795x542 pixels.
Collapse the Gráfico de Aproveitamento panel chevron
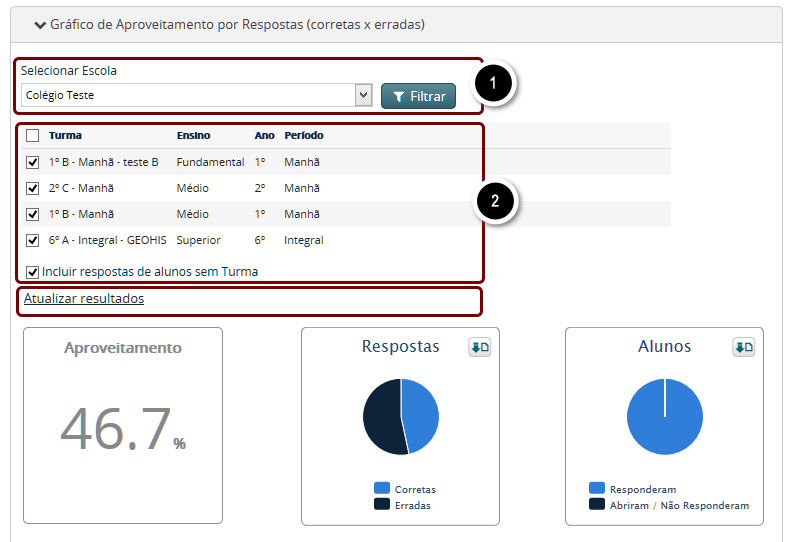click(x=39, y=24)
